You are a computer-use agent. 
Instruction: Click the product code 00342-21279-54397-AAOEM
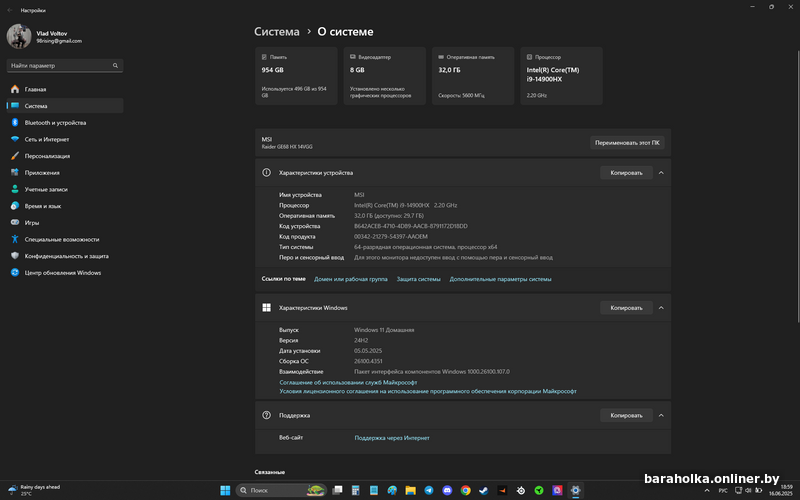pyautogui.click(x=391, y=237)
